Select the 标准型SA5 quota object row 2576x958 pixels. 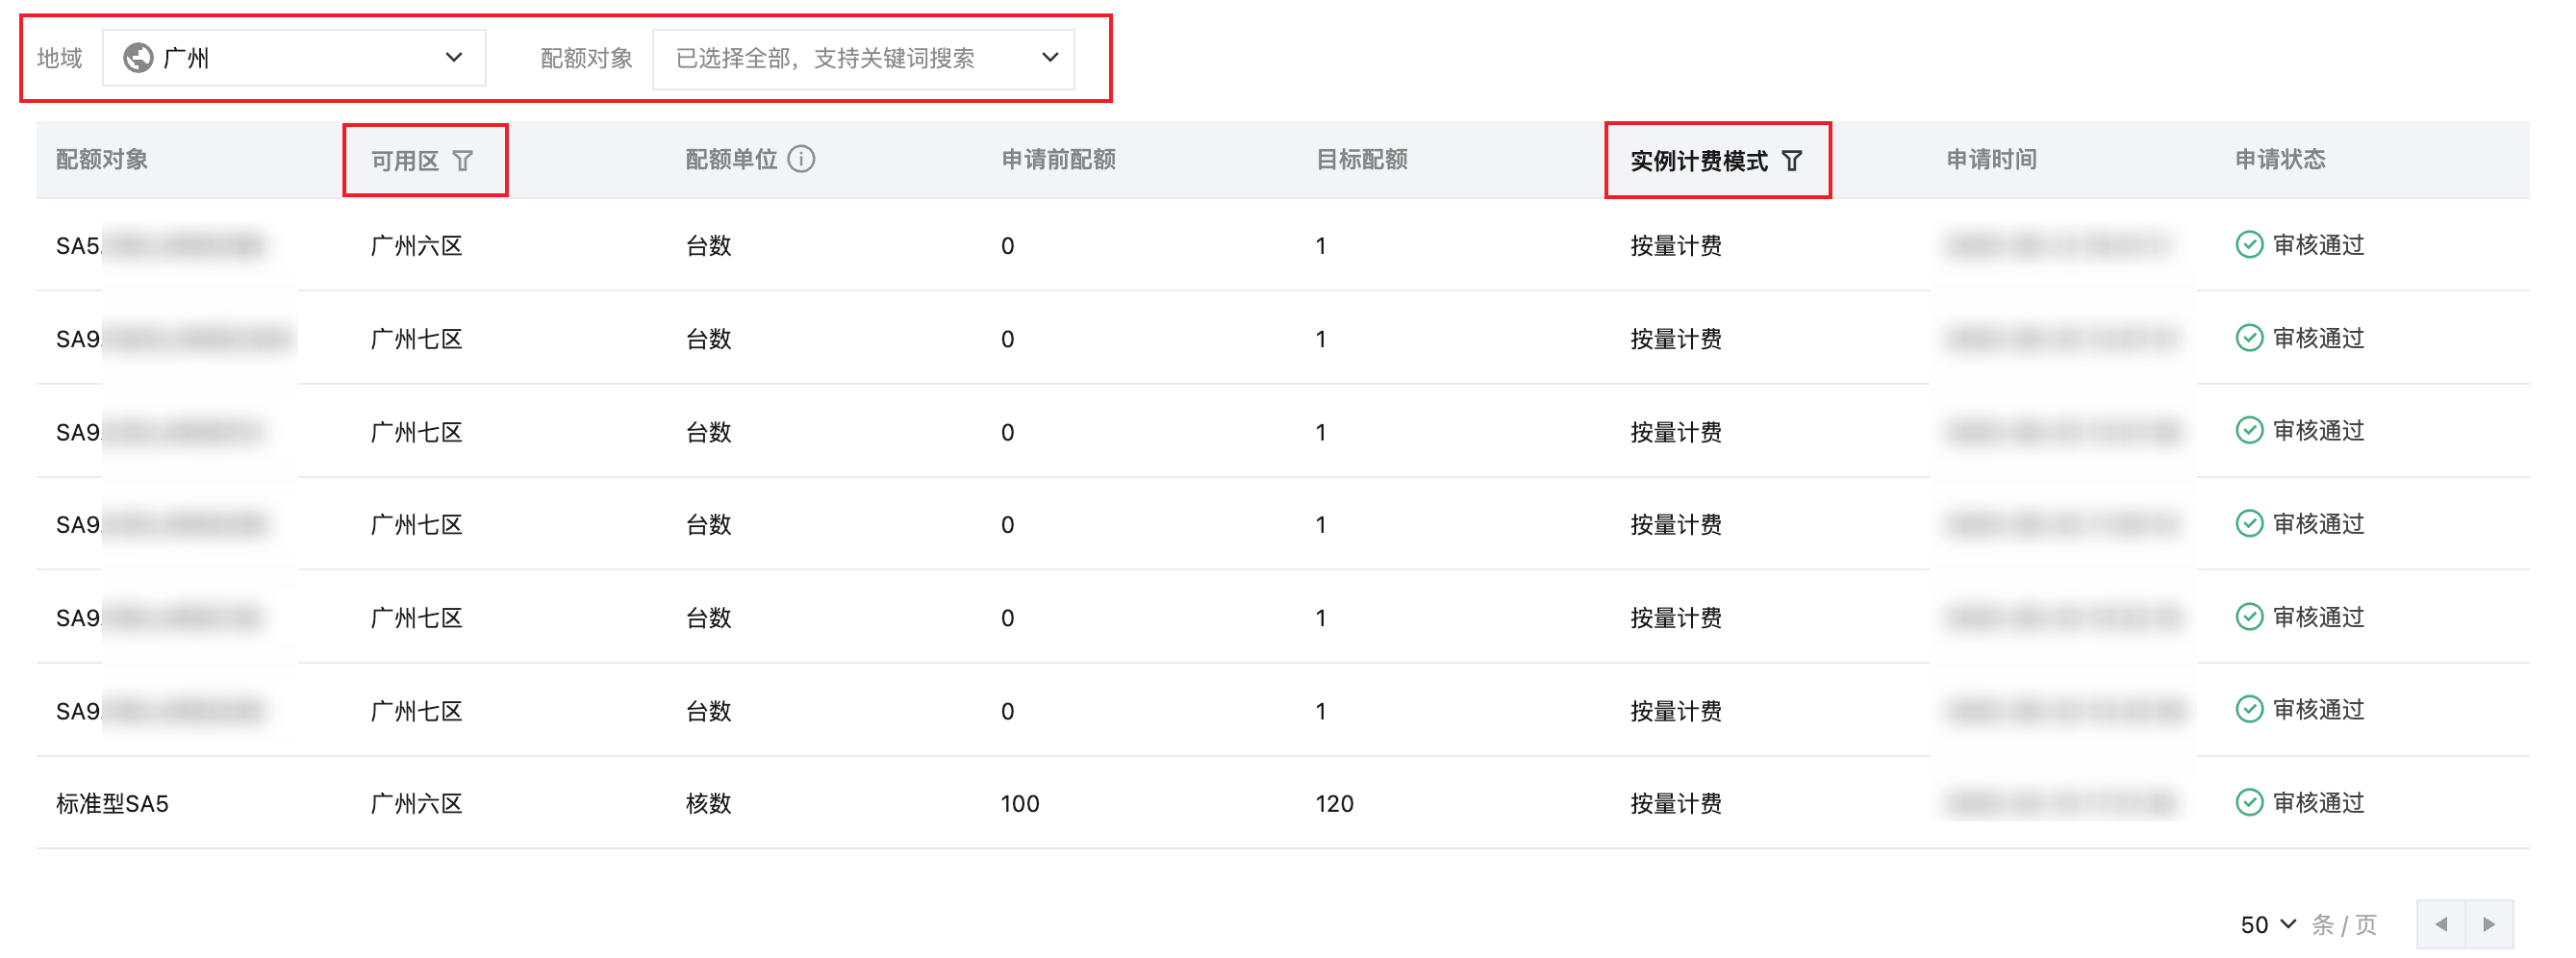click(x=112, y=804)
